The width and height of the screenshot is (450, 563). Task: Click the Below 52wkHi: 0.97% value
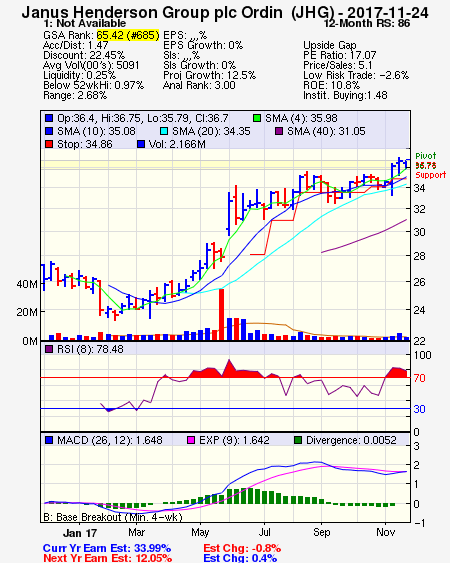coord(93,85)
